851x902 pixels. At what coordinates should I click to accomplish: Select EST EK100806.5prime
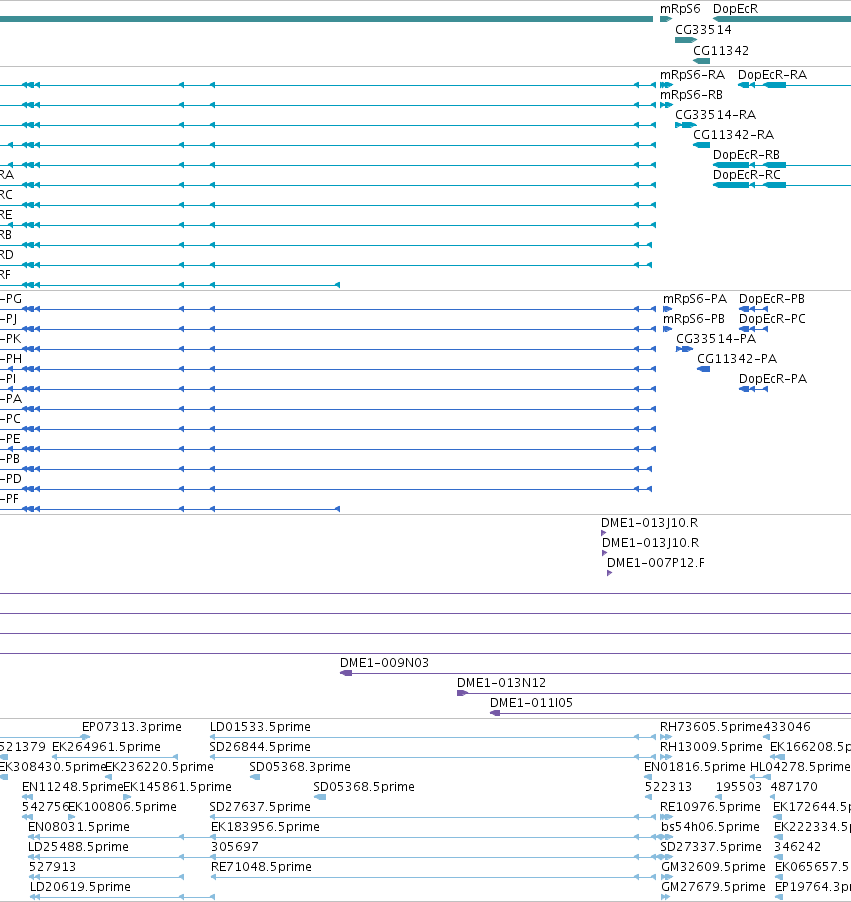click(72, 817)
